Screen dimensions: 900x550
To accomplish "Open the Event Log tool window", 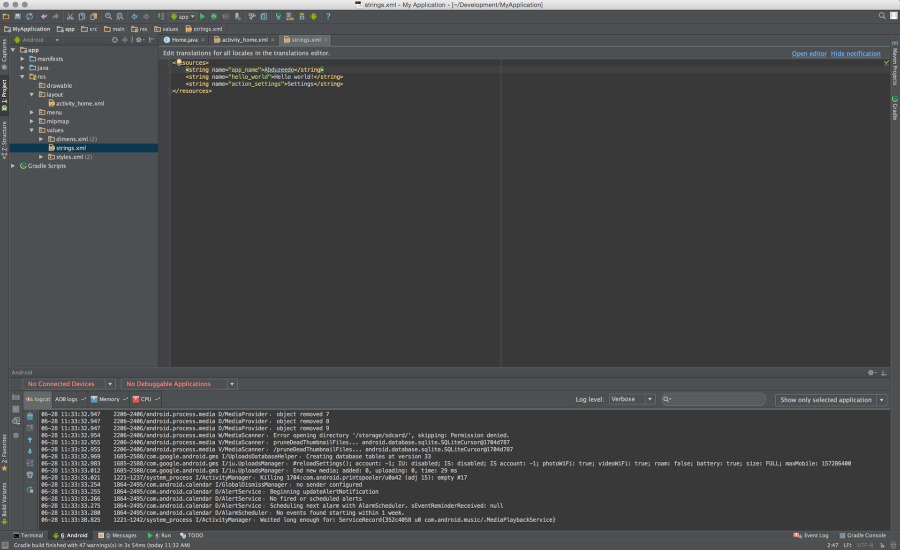I will point(810,535).
